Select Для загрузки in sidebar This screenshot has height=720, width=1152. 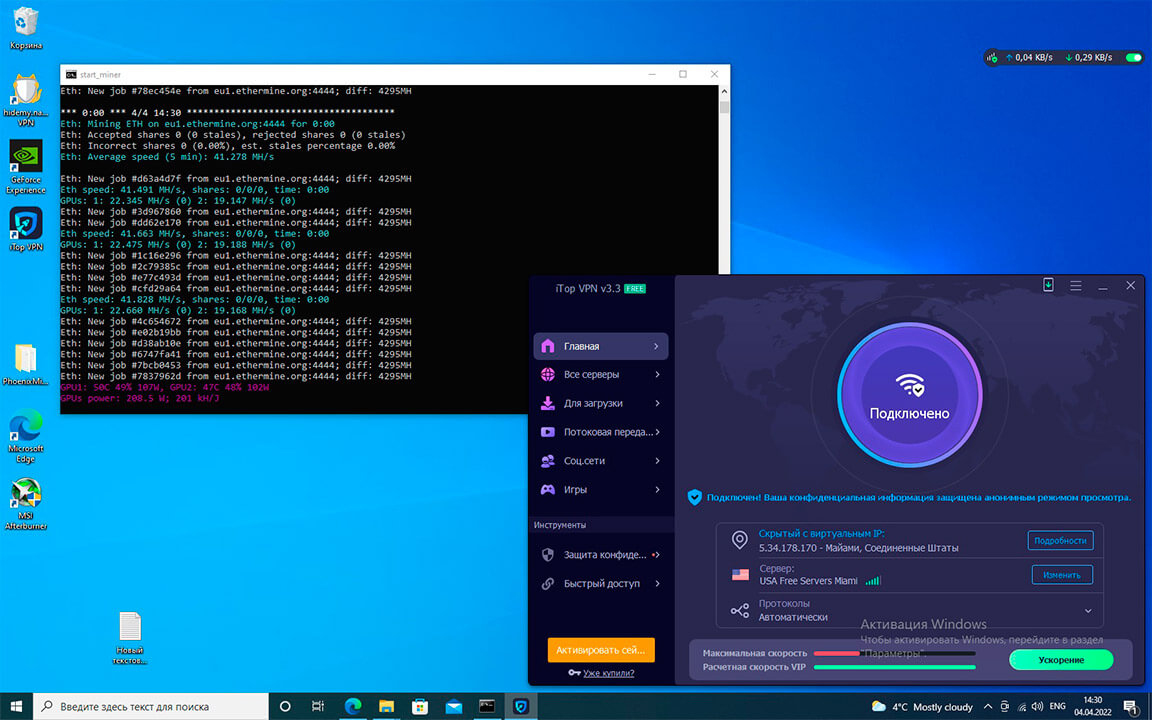(600, 403)
